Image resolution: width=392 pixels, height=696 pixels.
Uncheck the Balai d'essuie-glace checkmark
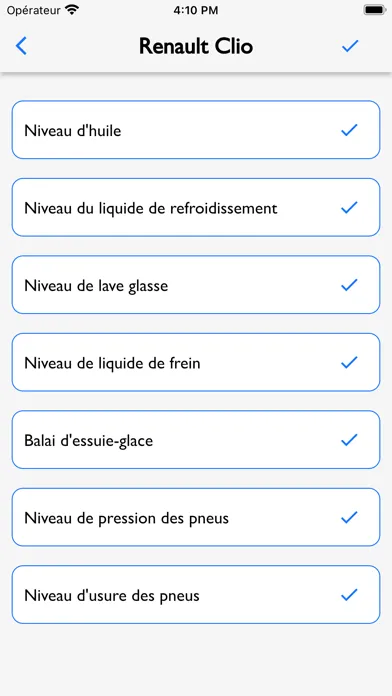point(349,440)
